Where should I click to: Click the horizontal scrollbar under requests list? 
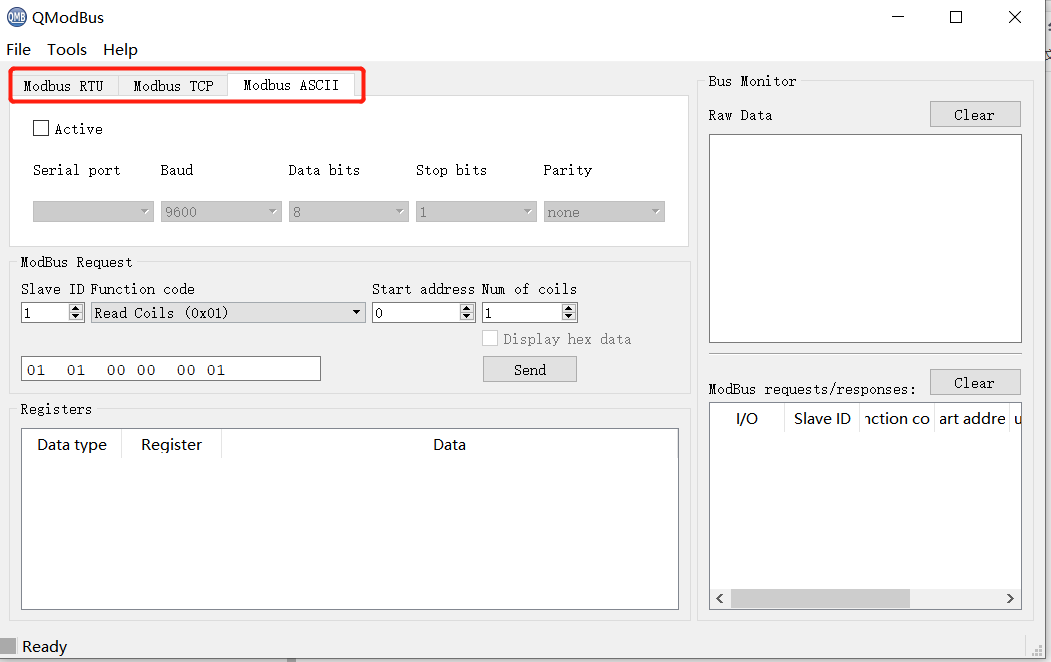[820, 598]
